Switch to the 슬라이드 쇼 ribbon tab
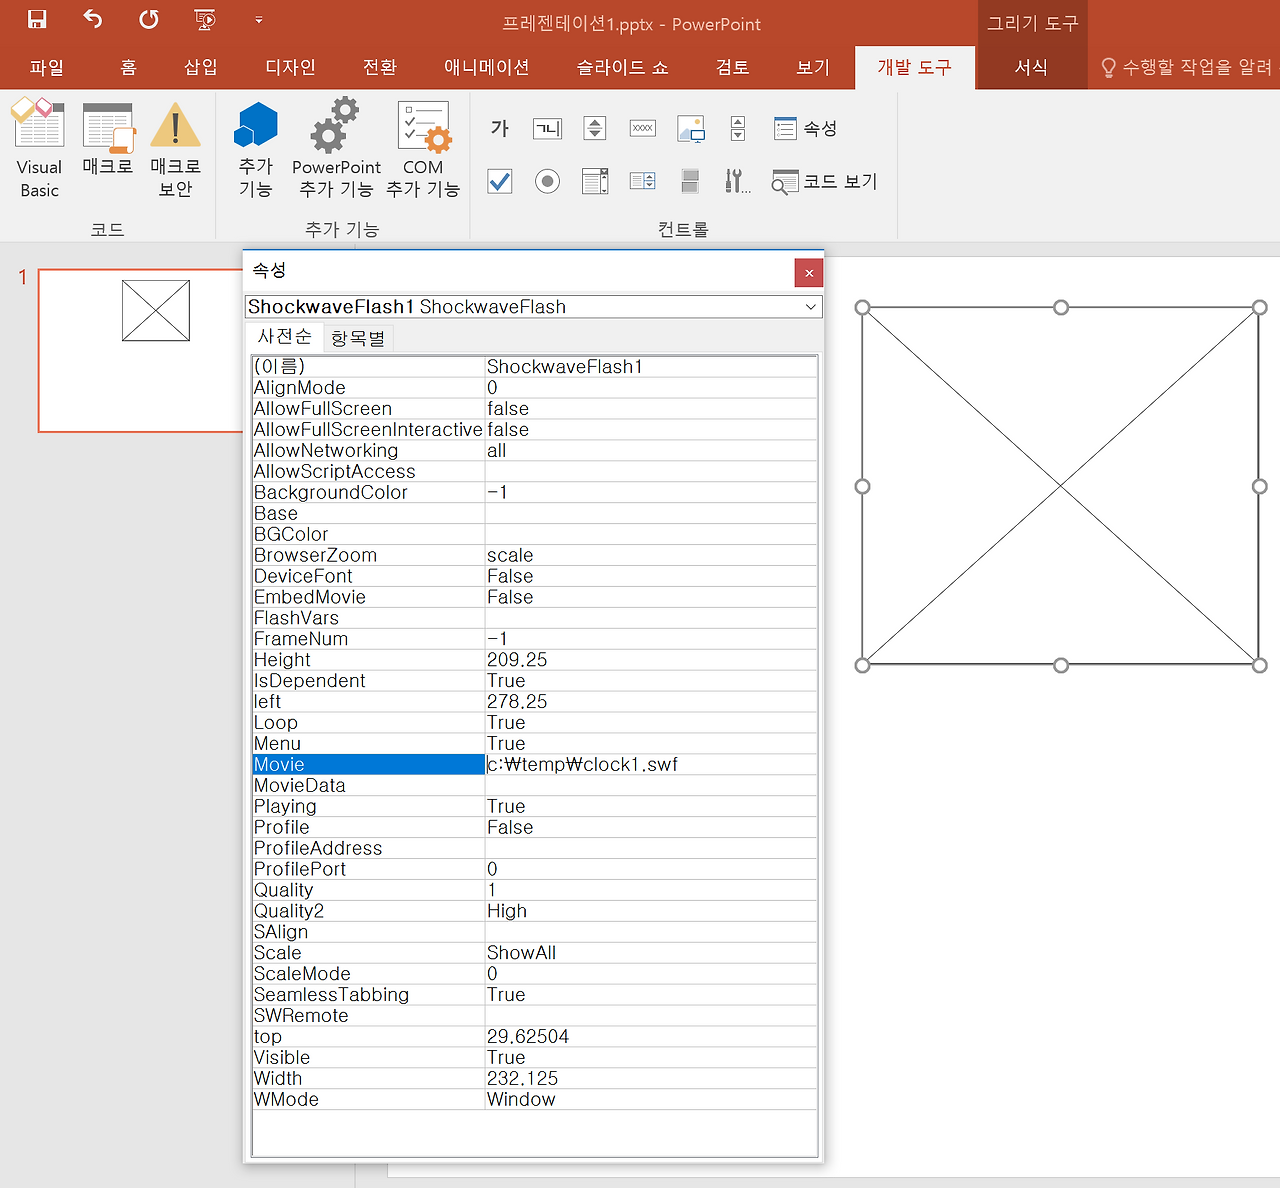The width and height of the screenshot is (1280, 1188). click(623, 67)
